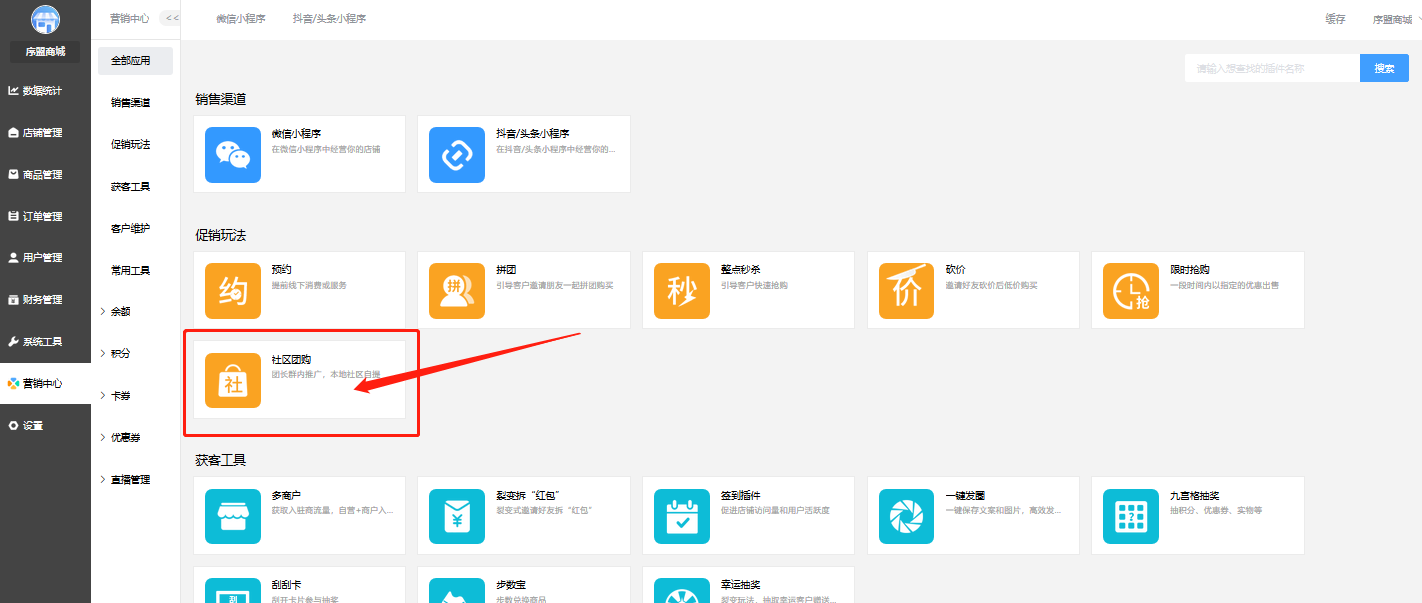Select 全部应用 in the submenu
The image size is (1422, 603).
coord(135,61)
